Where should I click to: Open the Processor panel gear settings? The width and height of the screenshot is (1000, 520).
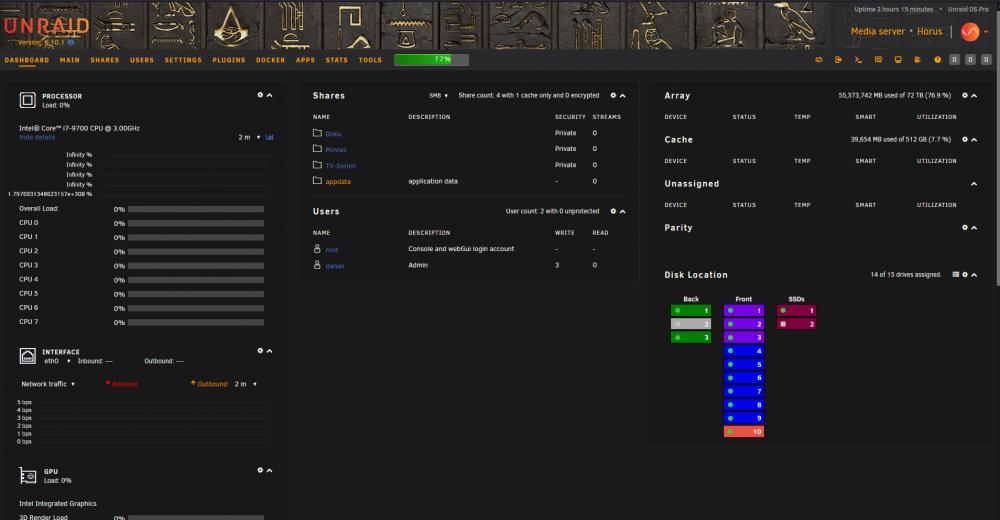point(260,95)
